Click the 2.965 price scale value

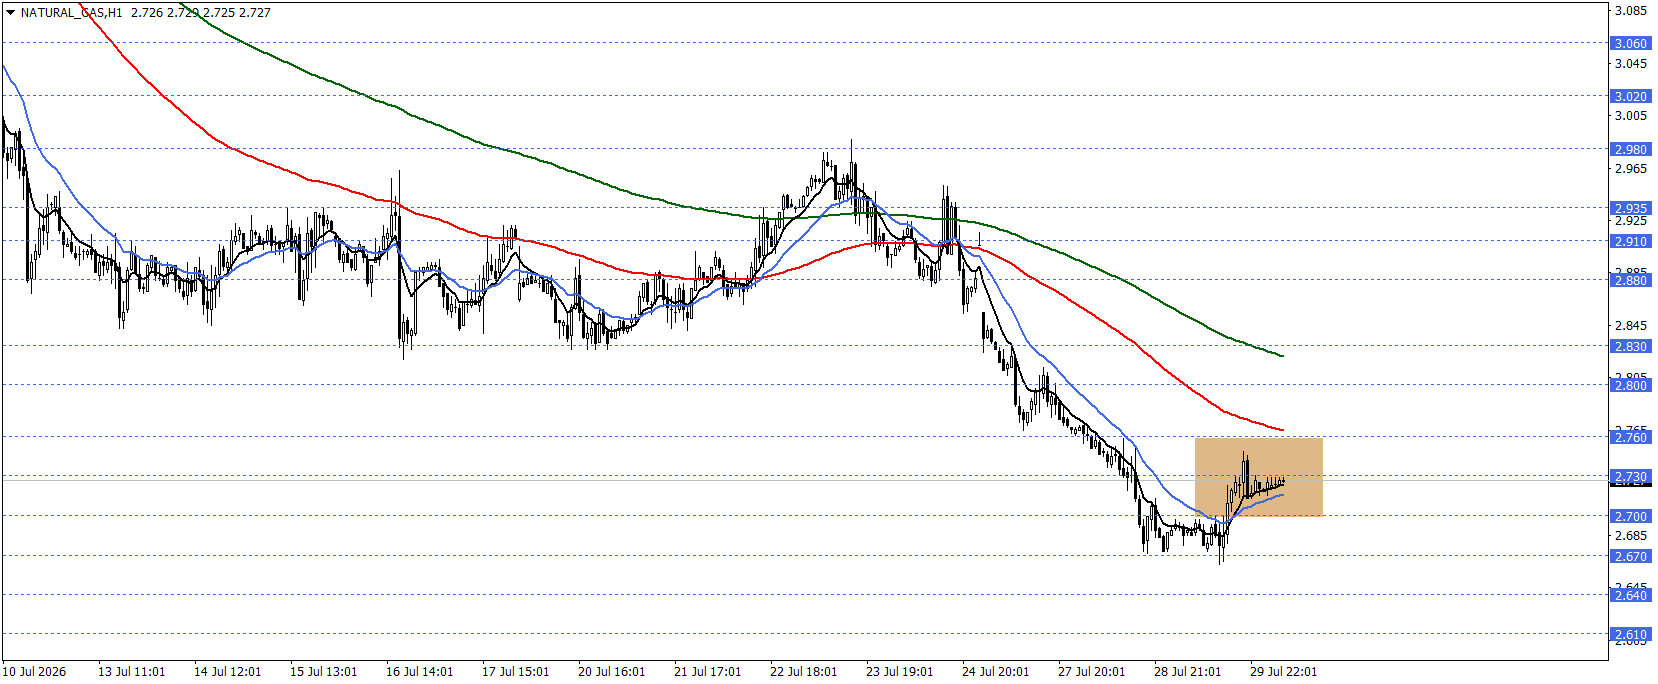[x=1631, y=169]
